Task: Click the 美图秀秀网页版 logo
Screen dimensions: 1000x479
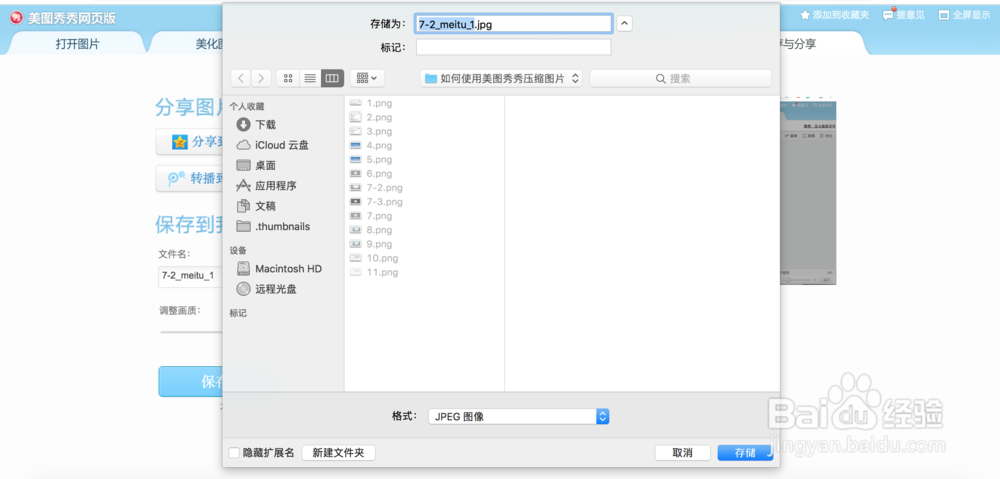Action: pyautogui.click(x=62, y=18)
